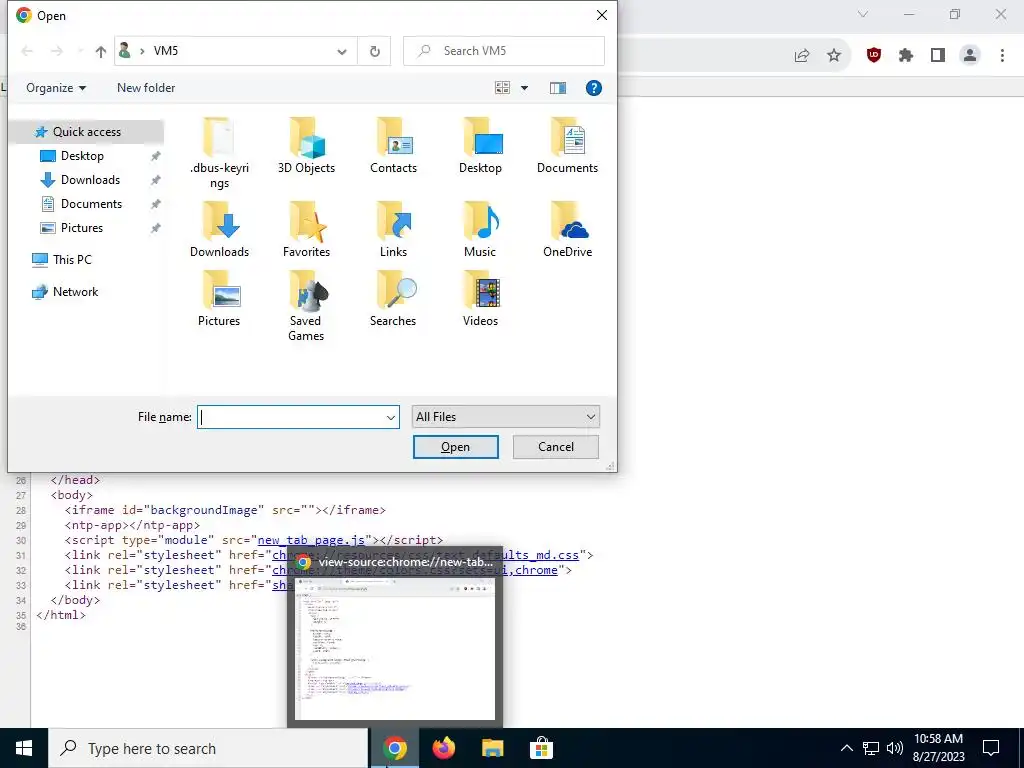
Task: Open the uBlock Origin extension icon
Action: click(x=874, y=56)
